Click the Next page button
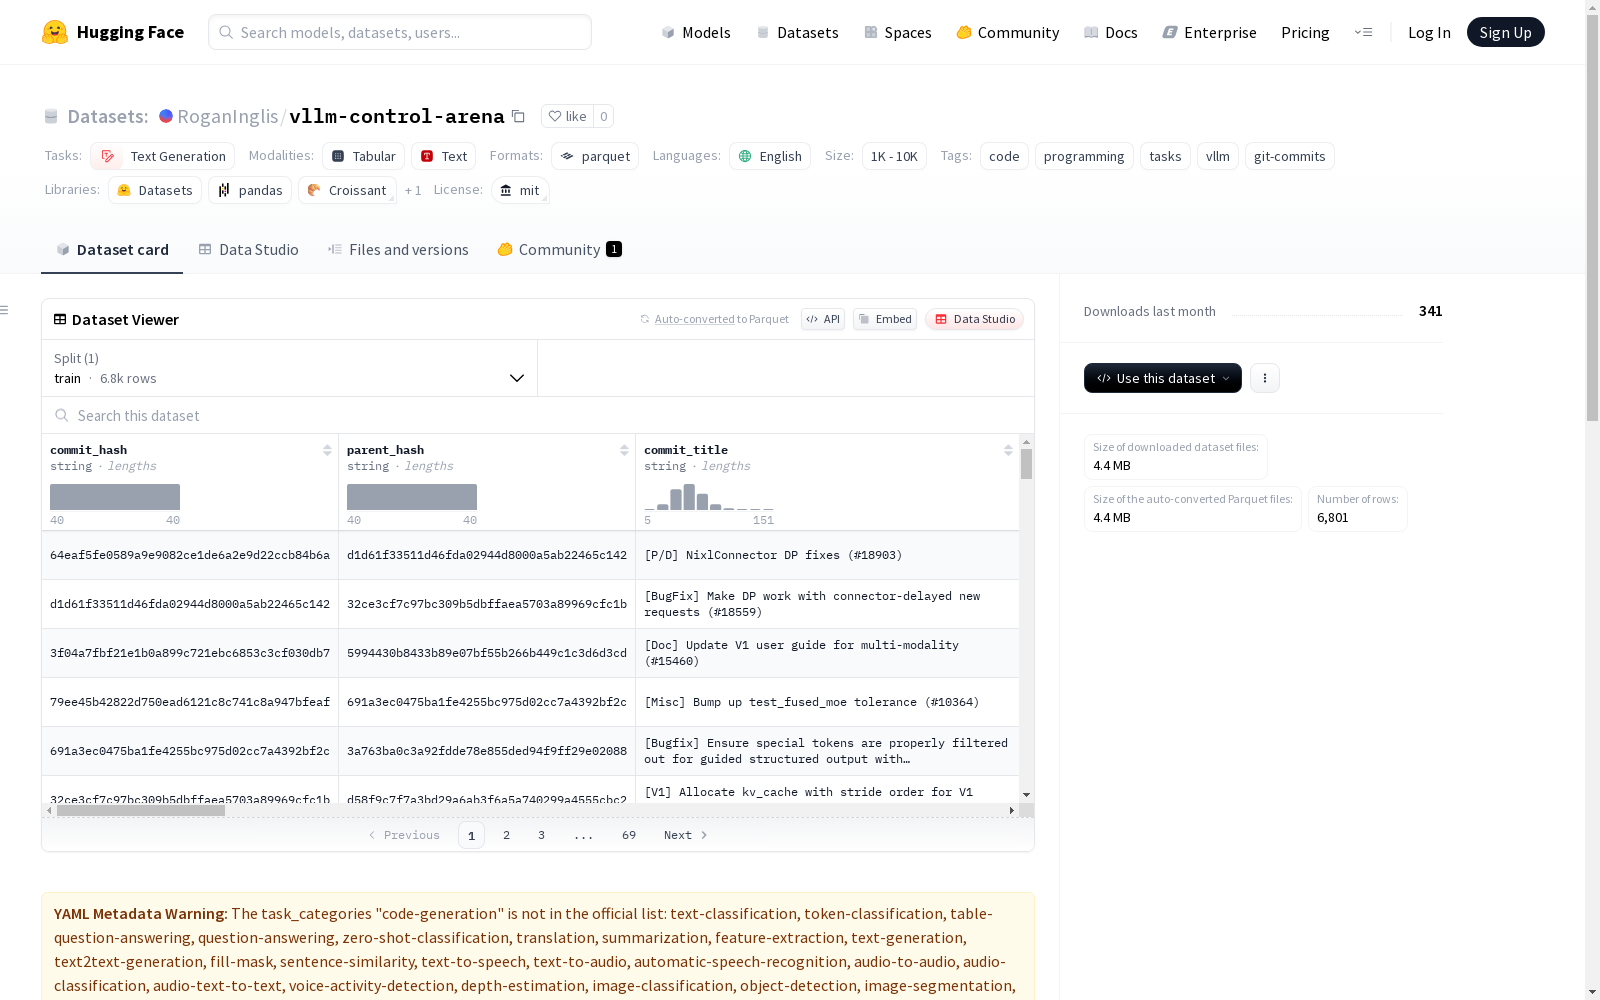Viewport: 1600px width, 1000px height. (x=686, y=835)
